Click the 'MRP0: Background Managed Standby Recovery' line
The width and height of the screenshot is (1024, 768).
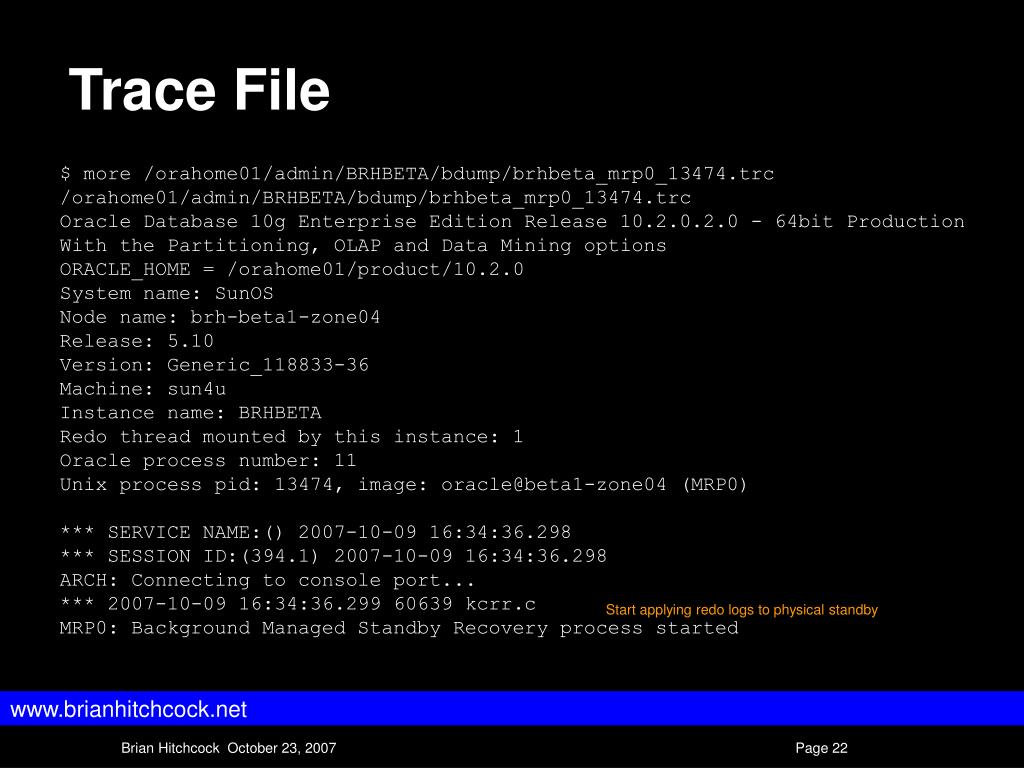[x=399, y=628]
